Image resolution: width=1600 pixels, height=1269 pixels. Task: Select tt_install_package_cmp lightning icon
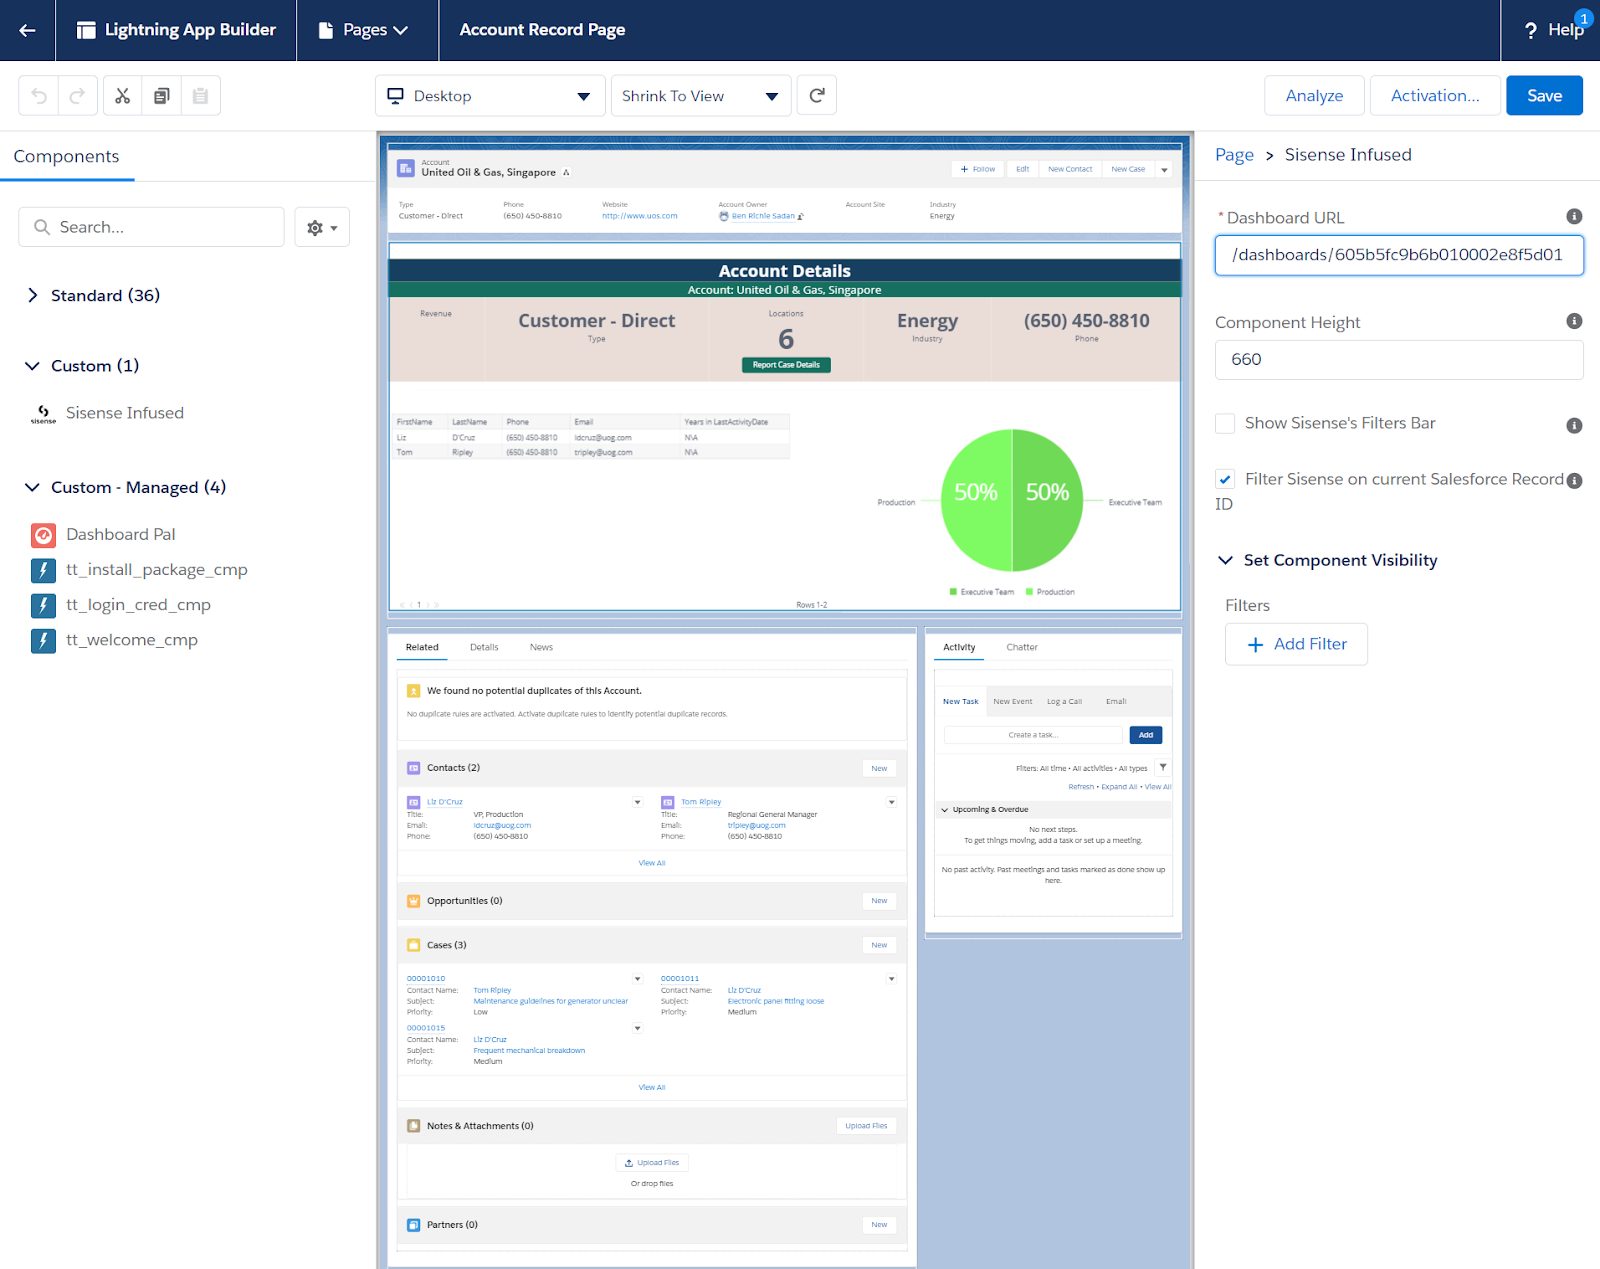[x=43, y=570]
